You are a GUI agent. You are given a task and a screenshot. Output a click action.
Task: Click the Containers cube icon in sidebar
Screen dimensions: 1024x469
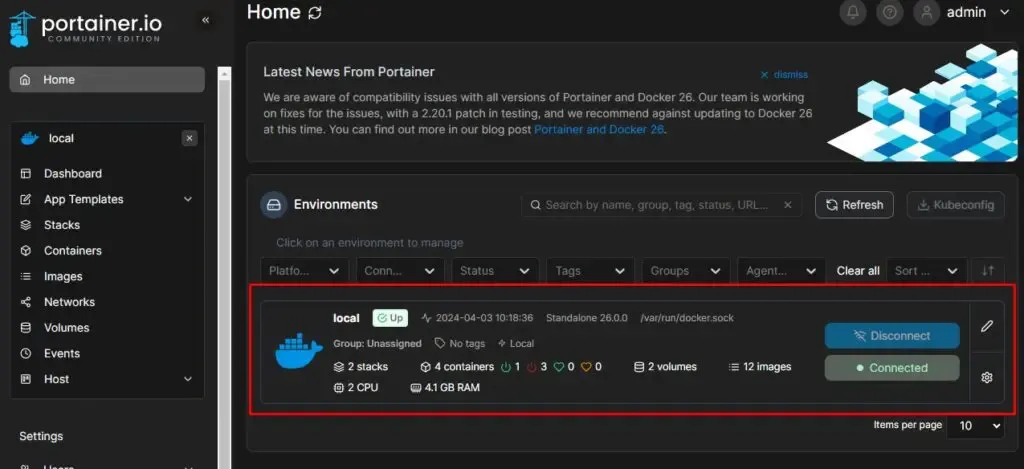(x=26, y=251)
